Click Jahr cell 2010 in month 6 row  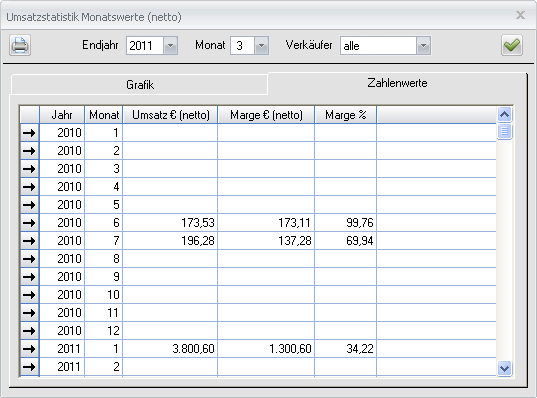tap(62, 223)
